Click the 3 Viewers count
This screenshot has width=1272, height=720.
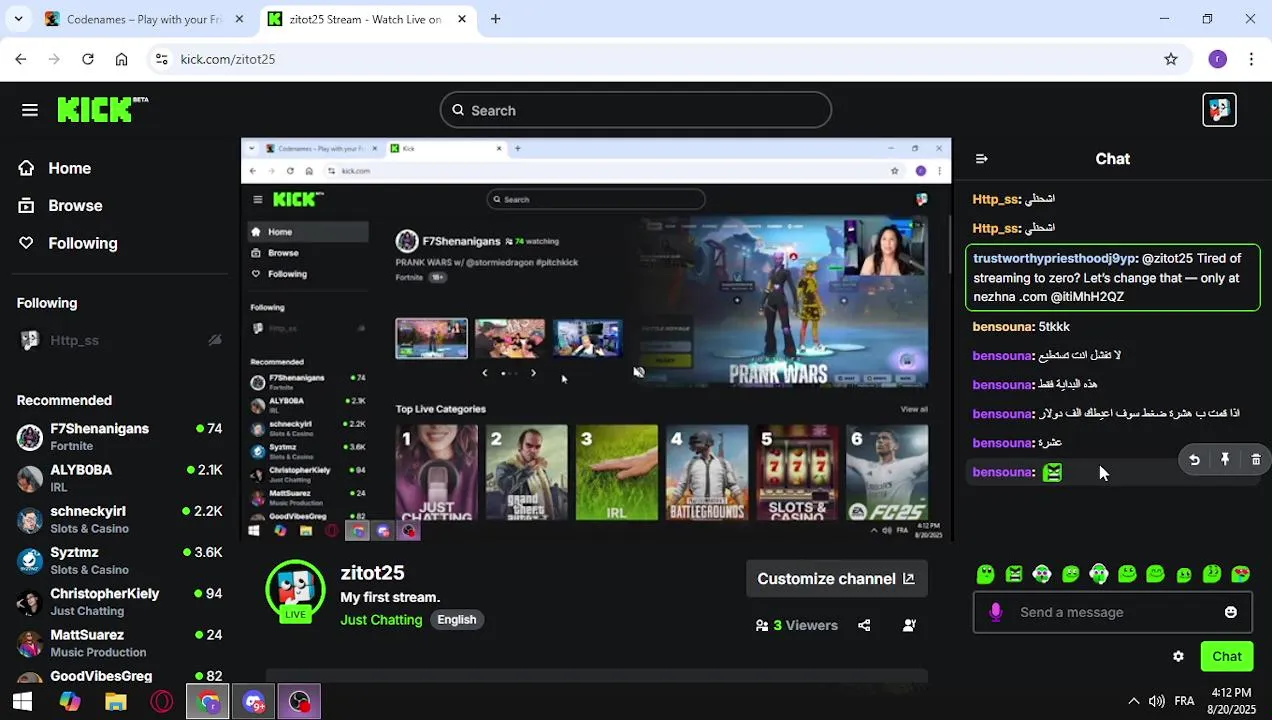[x=797, y=625]
